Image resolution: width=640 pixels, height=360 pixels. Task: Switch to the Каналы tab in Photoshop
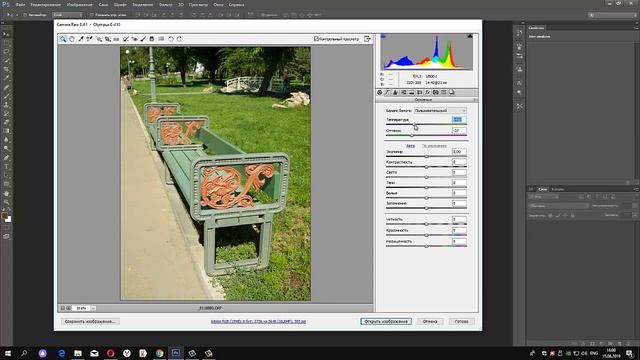[558, 189]
